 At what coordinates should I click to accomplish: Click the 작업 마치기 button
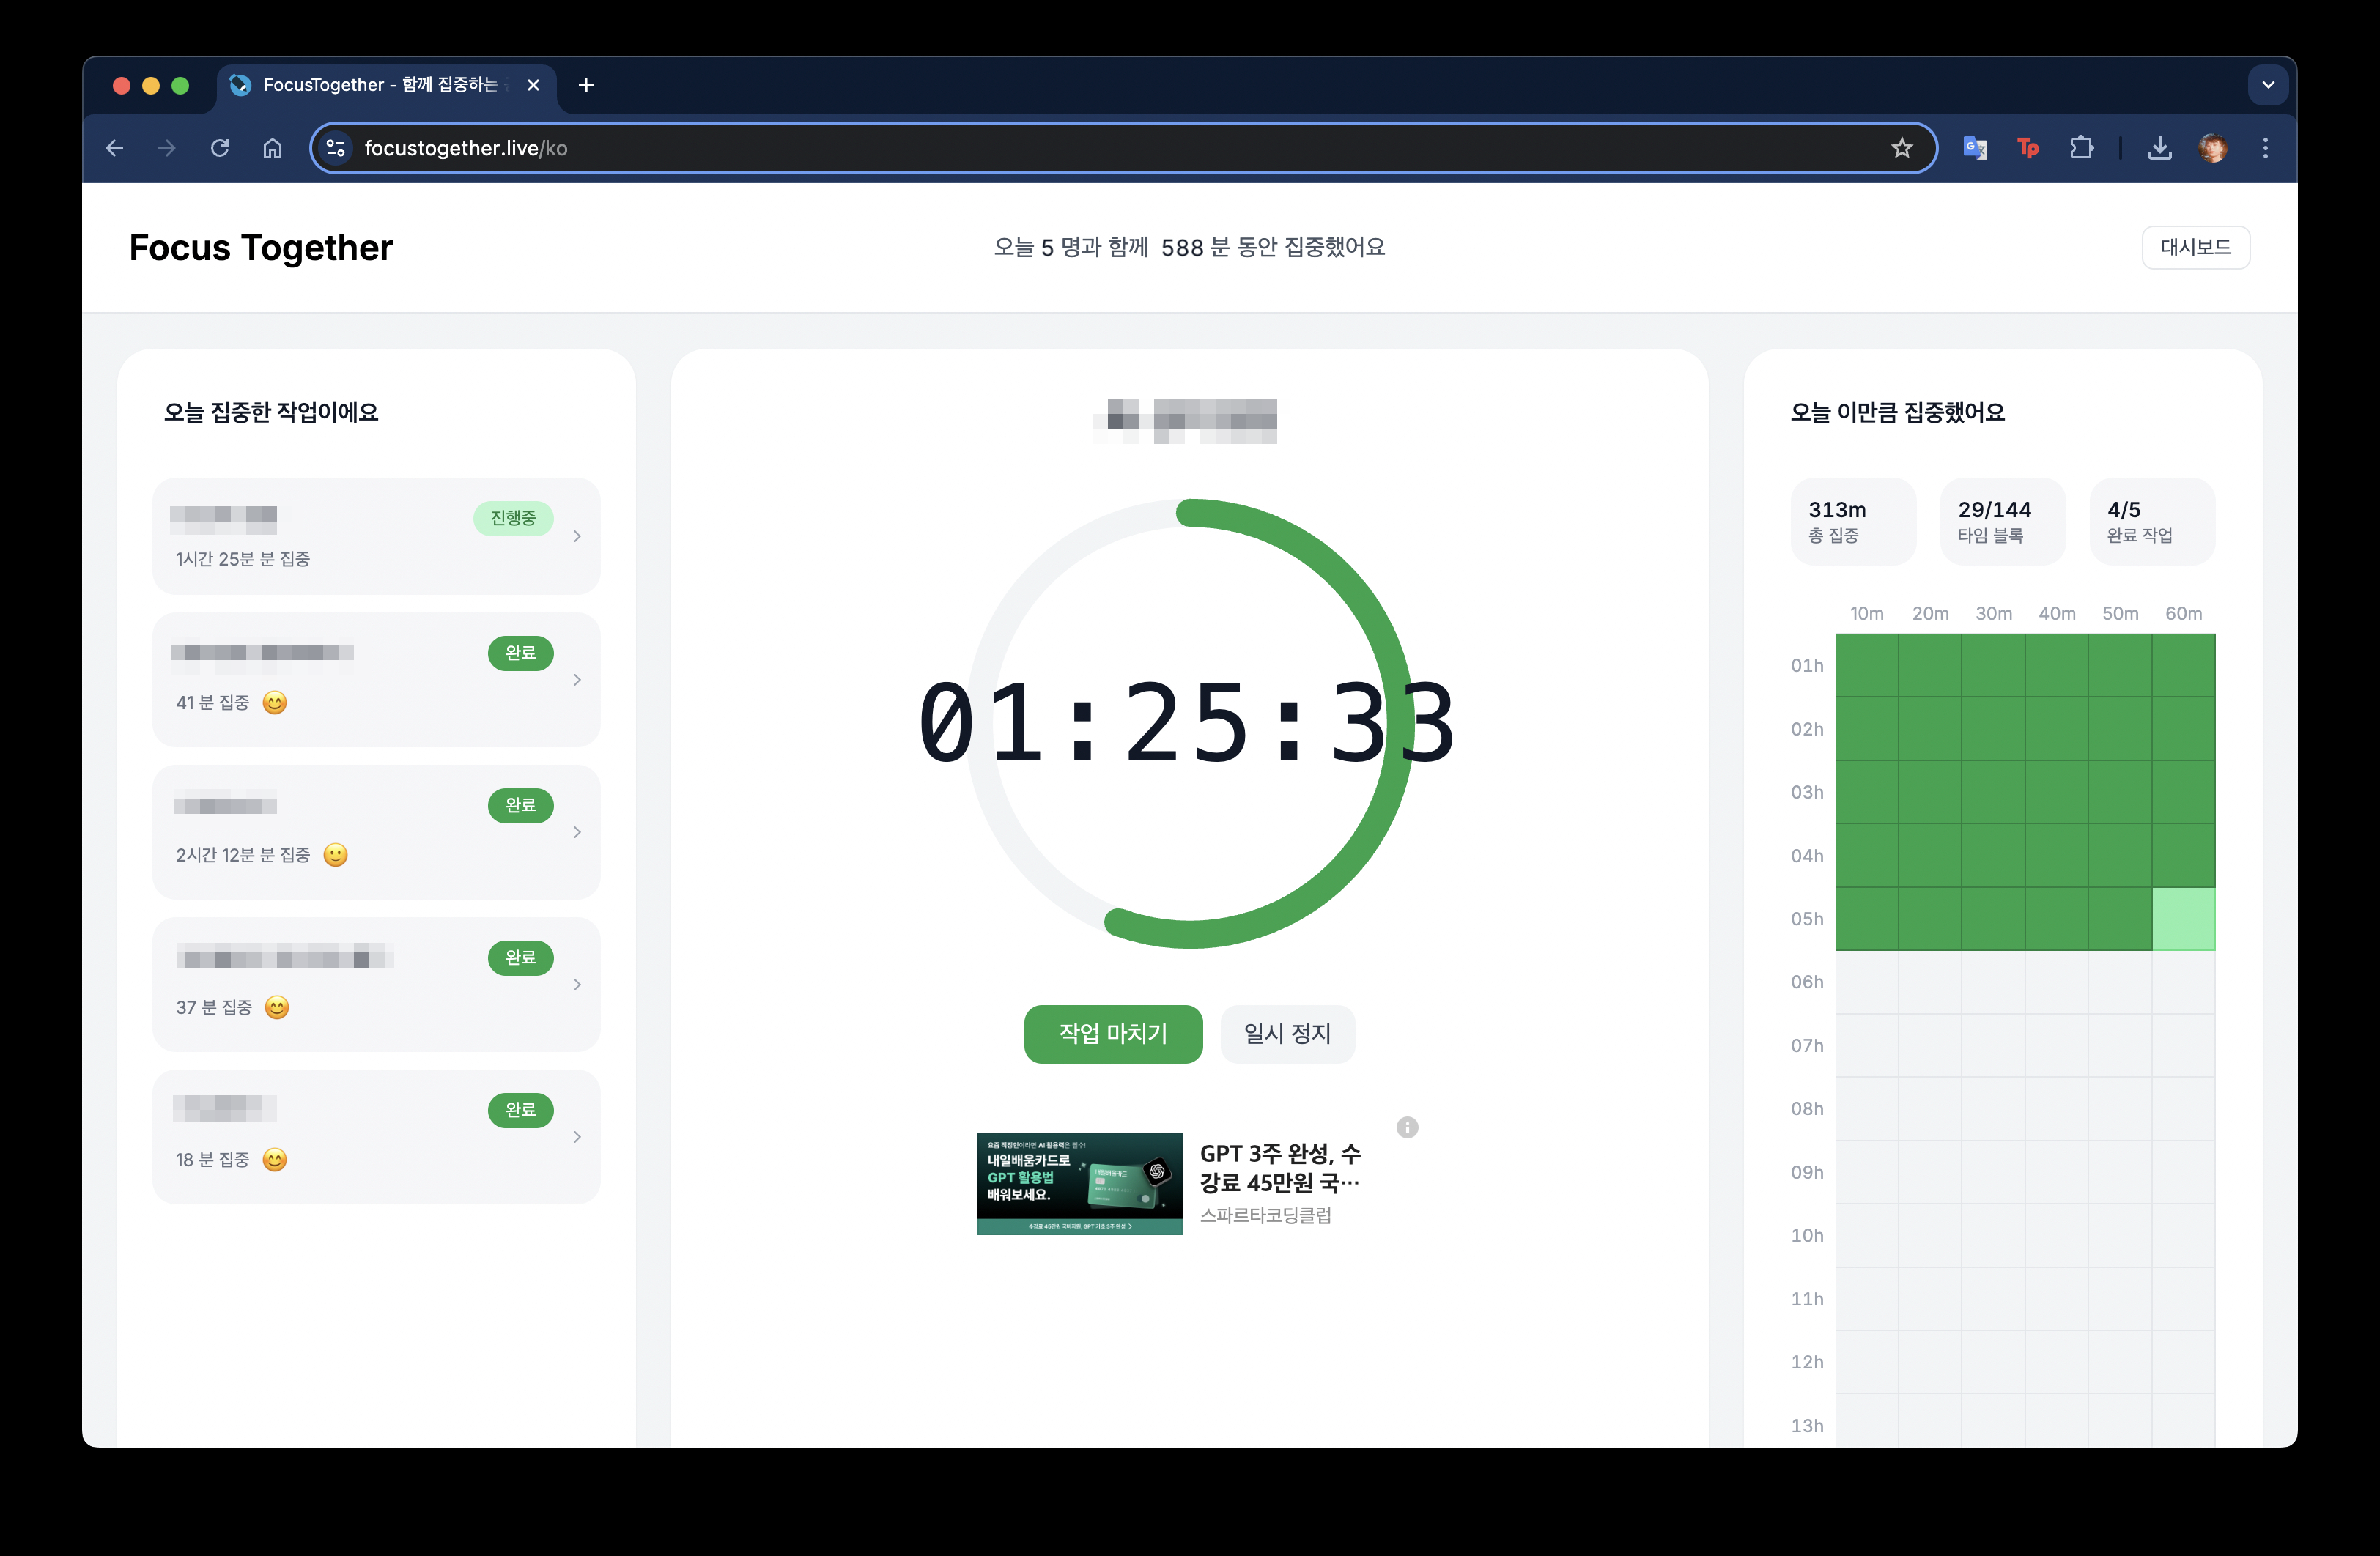pos(1112,1033)
